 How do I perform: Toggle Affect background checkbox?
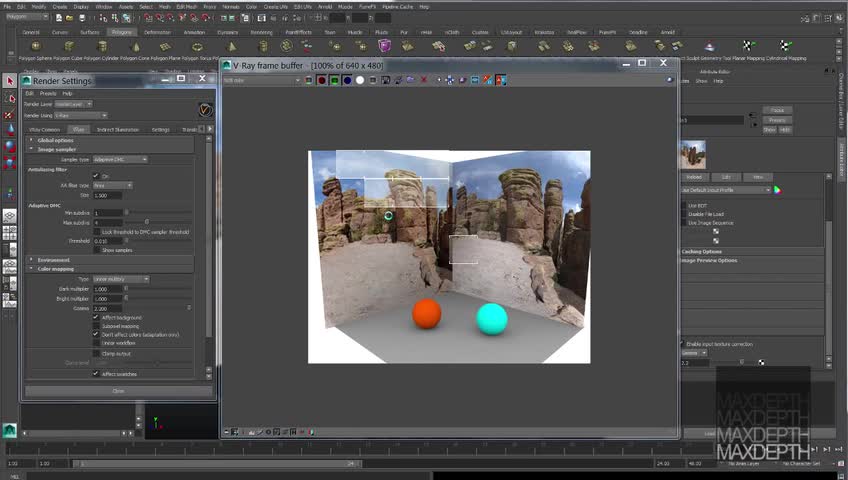tap(96, 317)
